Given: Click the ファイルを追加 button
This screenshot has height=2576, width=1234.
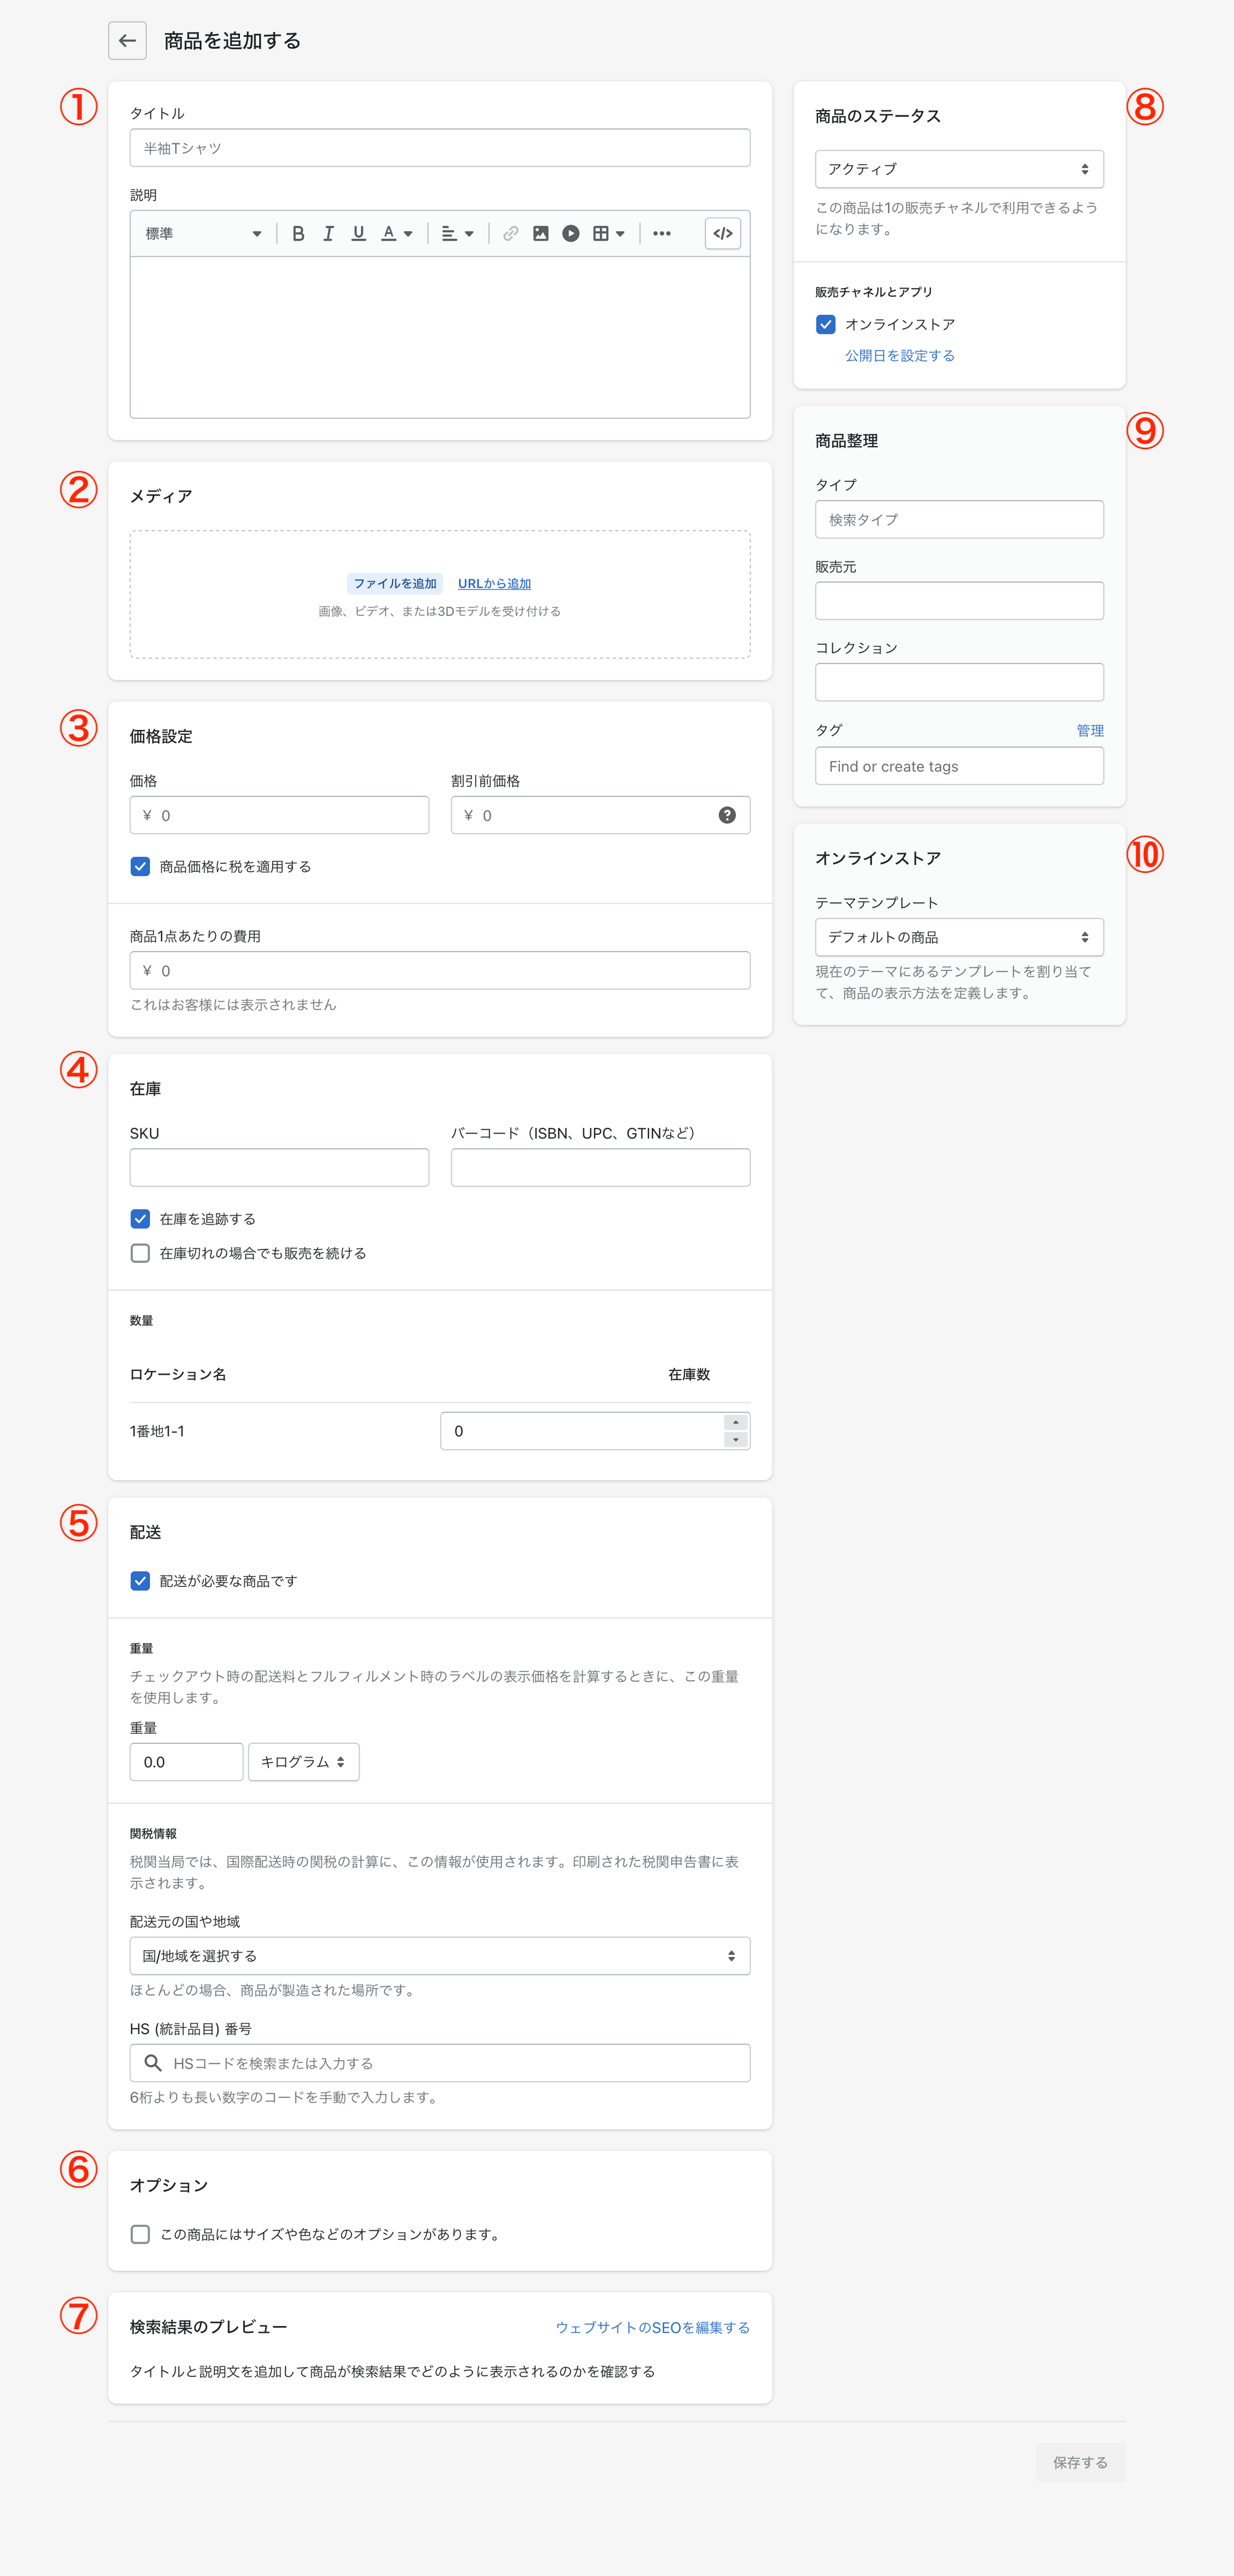Looking at the screenshot, I should click(x=394, y=583).
